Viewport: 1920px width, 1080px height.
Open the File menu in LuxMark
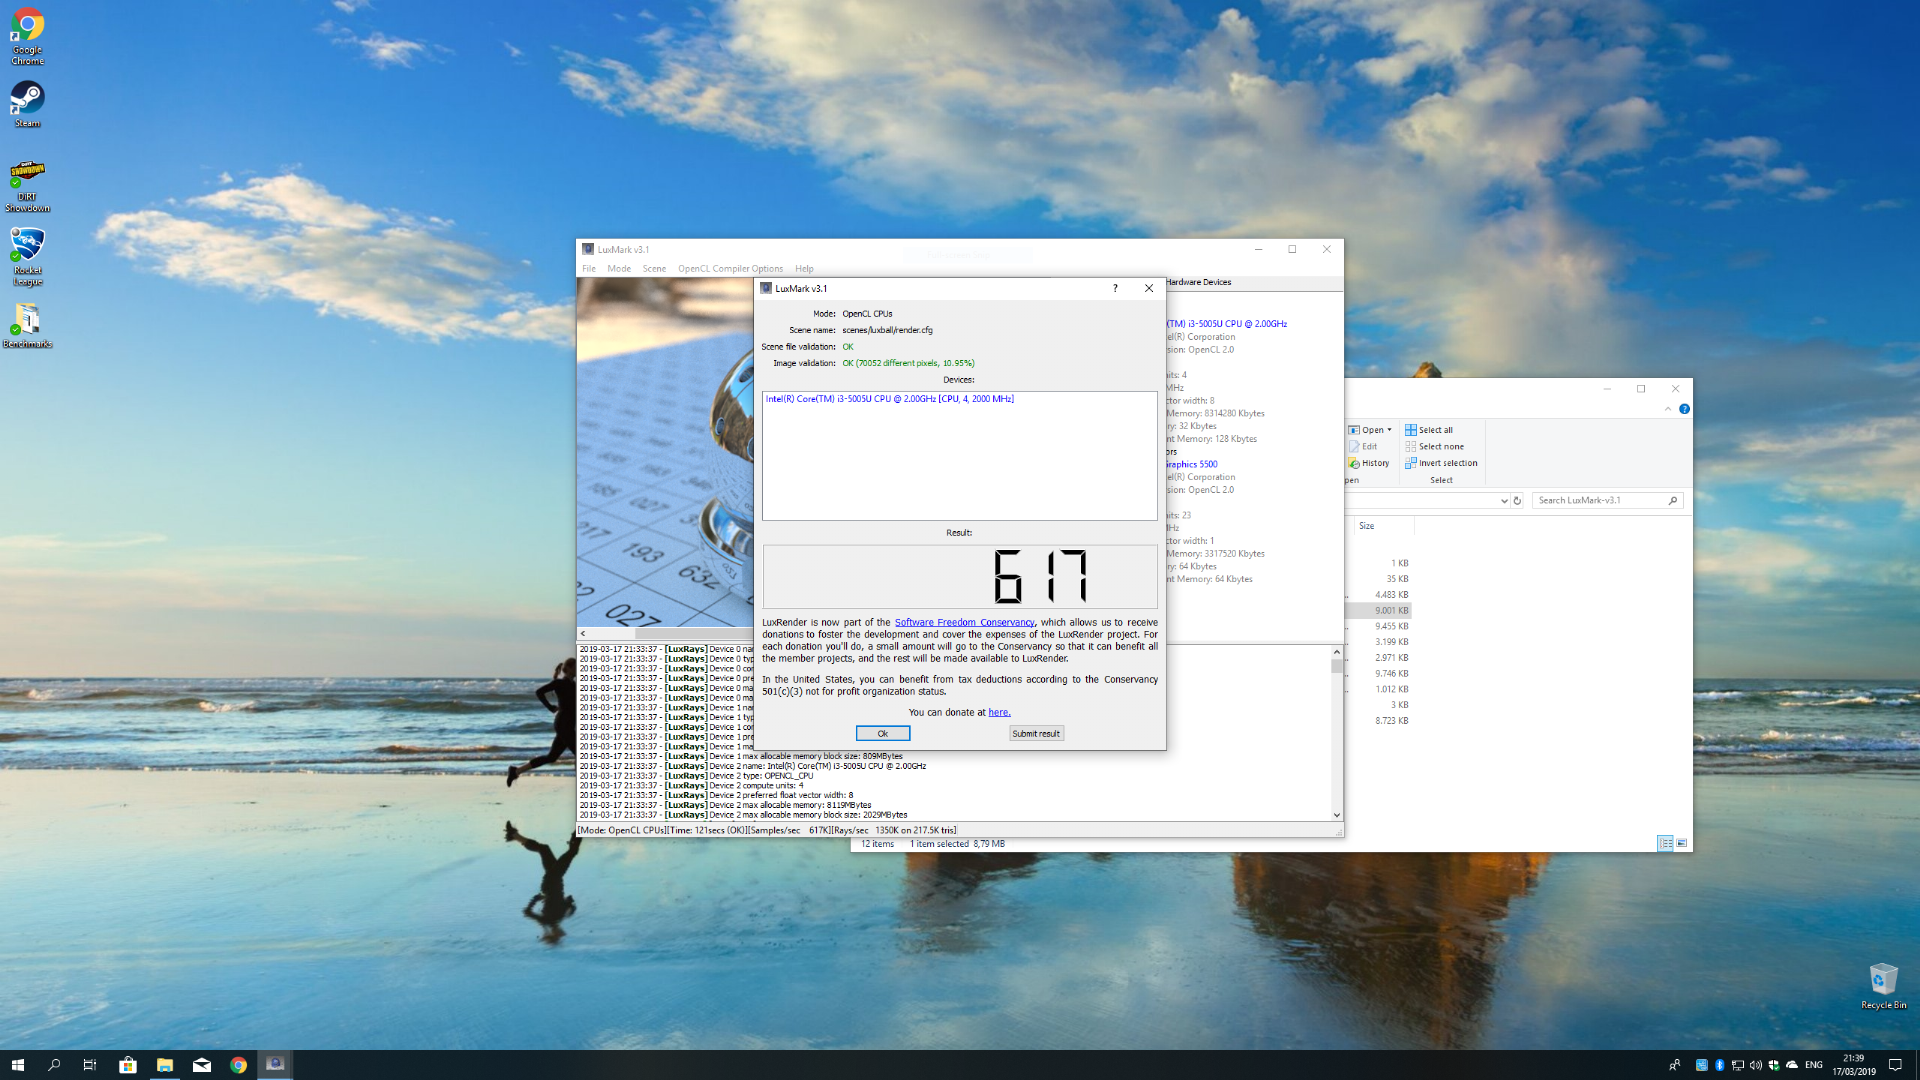point(589,269)
